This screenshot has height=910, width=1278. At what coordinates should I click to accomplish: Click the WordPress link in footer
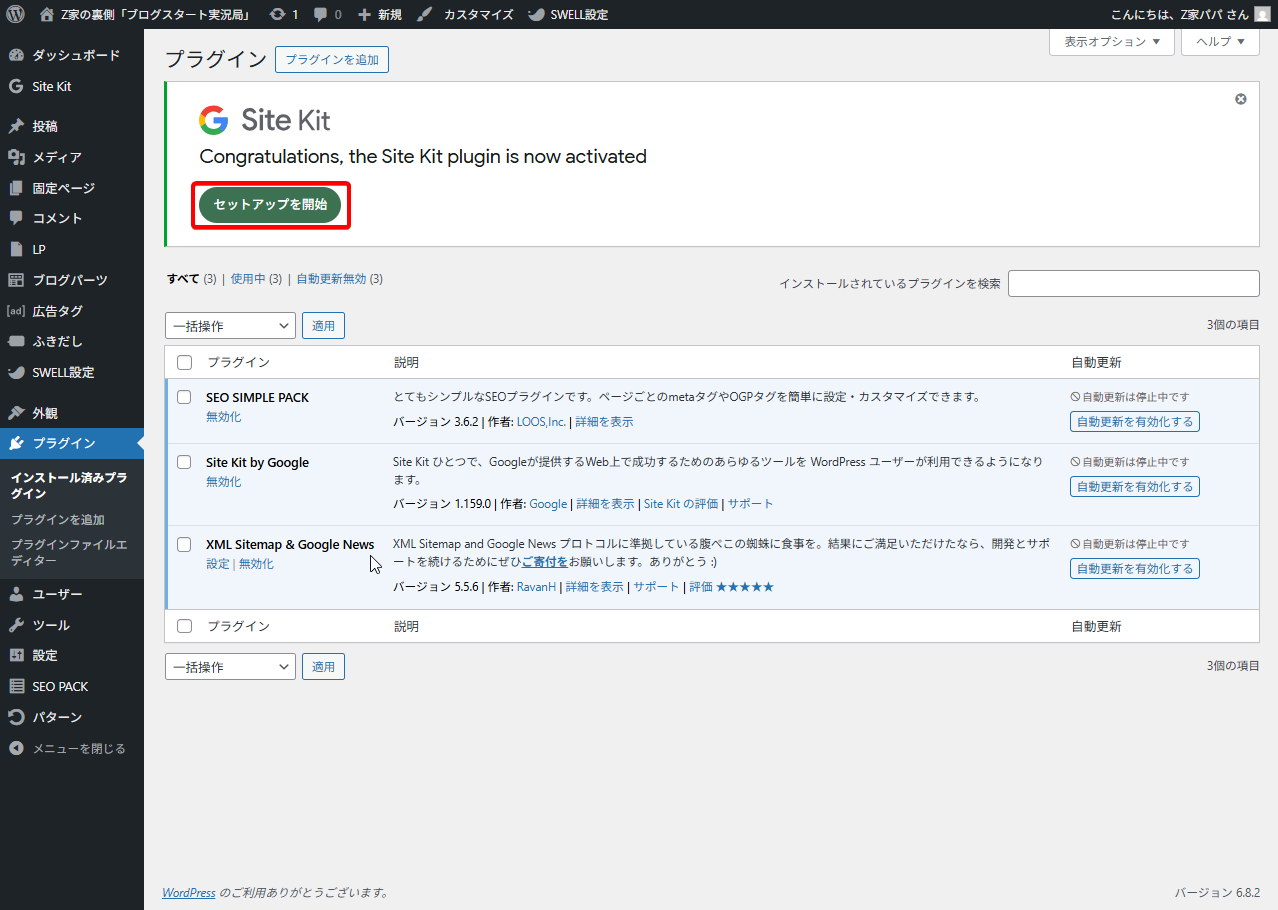tap(189, 893)
